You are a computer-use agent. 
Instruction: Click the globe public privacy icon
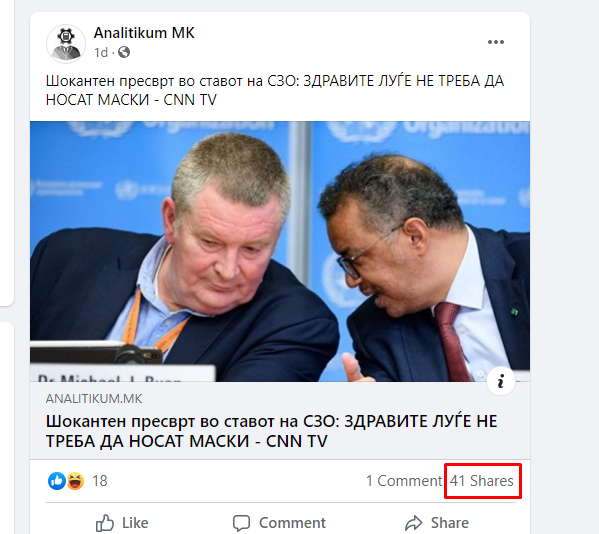pyautogui.click(x=124, y=52)
